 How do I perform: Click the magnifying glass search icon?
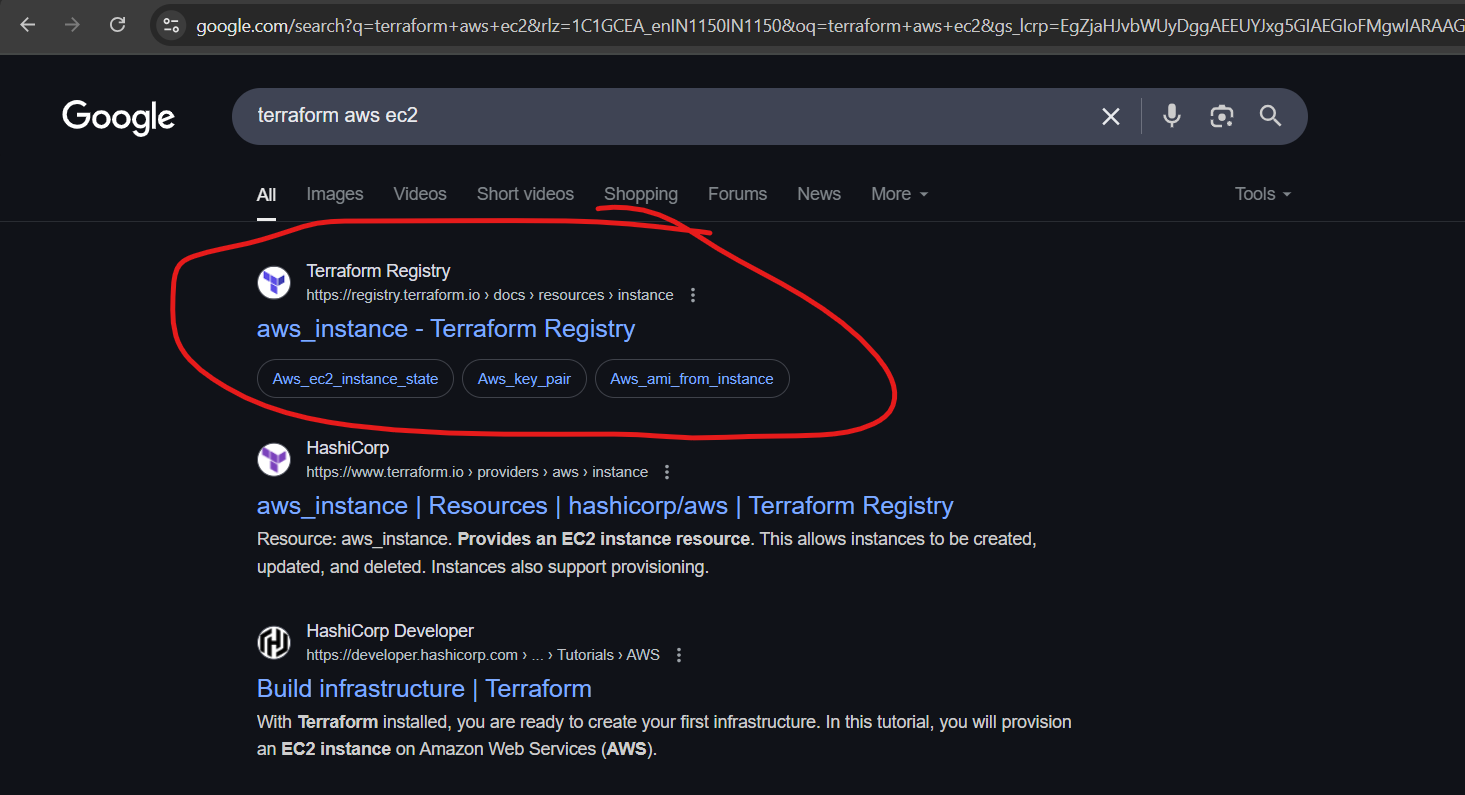click(1270, 116)
